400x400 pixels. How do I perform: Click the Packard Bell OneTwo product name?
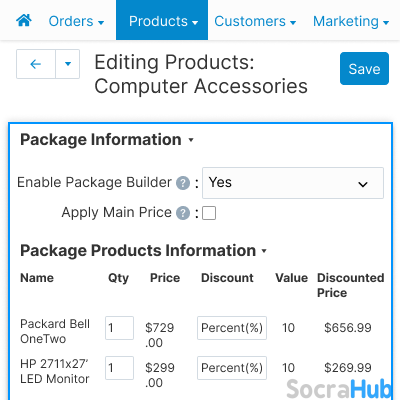[55, 331]
